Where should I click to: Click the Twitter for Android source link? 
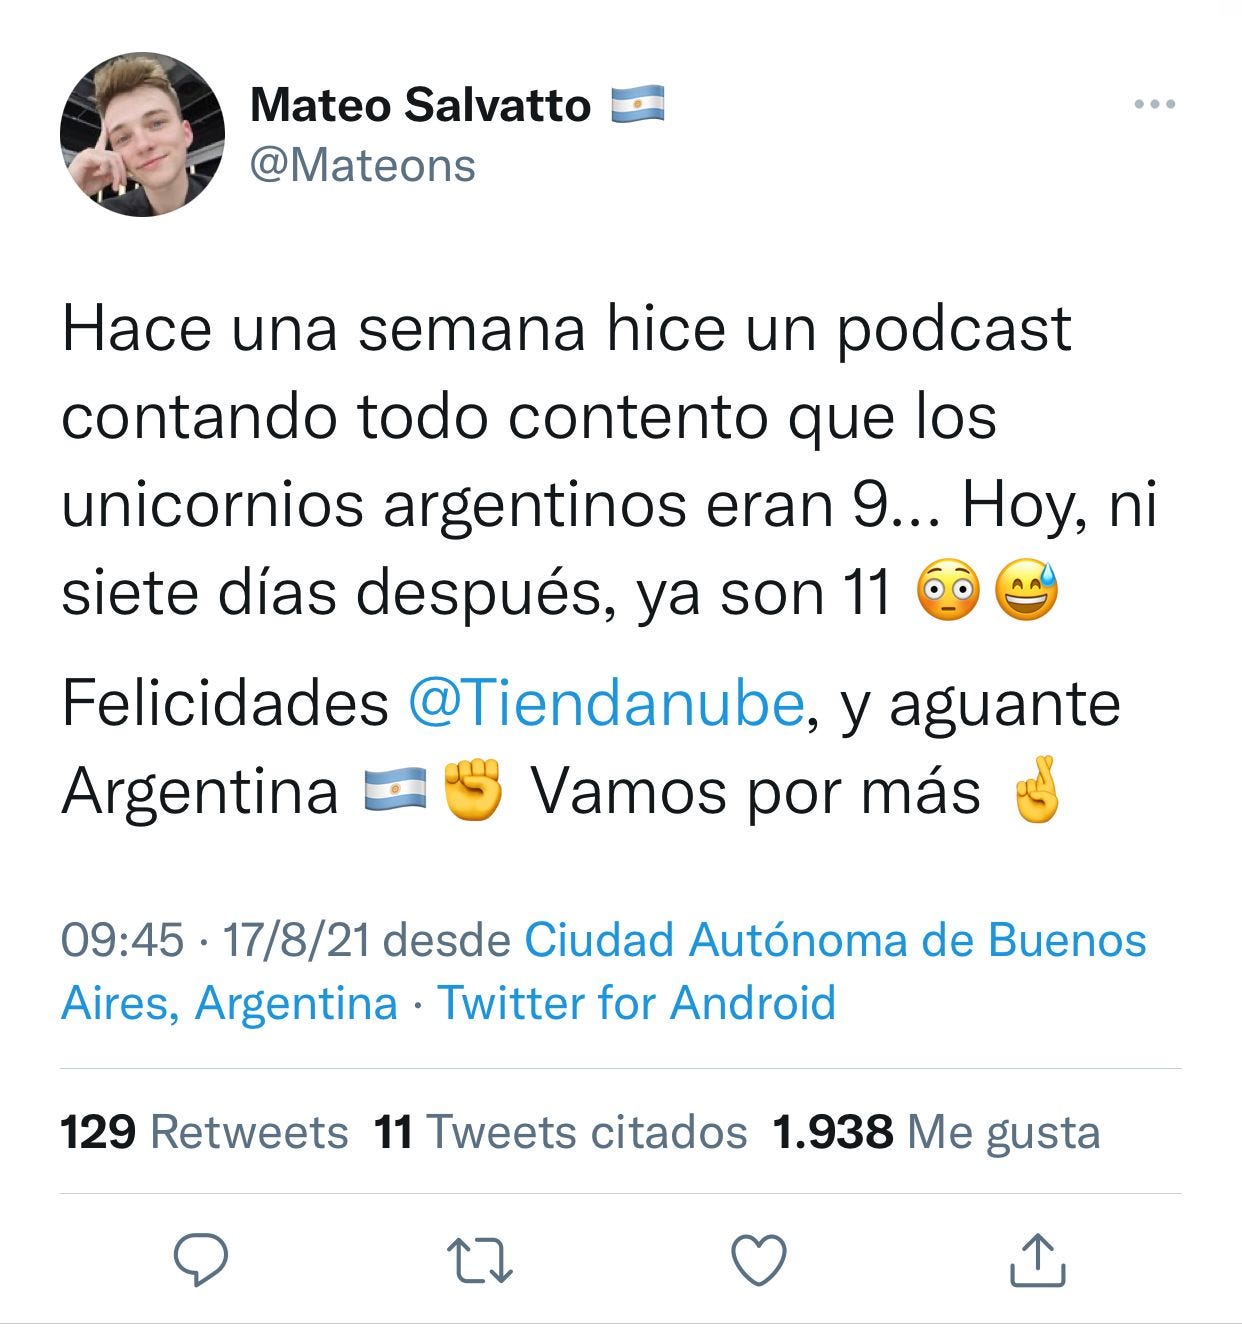(637, 1002)
